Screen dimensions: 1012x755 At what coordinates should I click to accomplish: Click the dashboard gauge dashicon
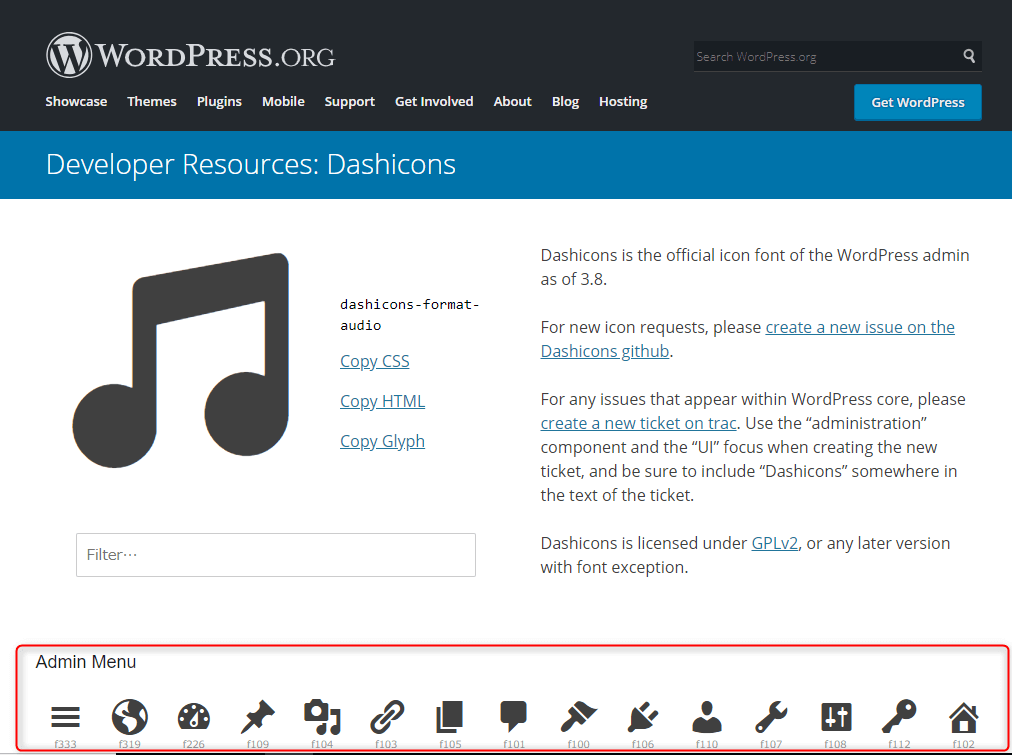194,717
